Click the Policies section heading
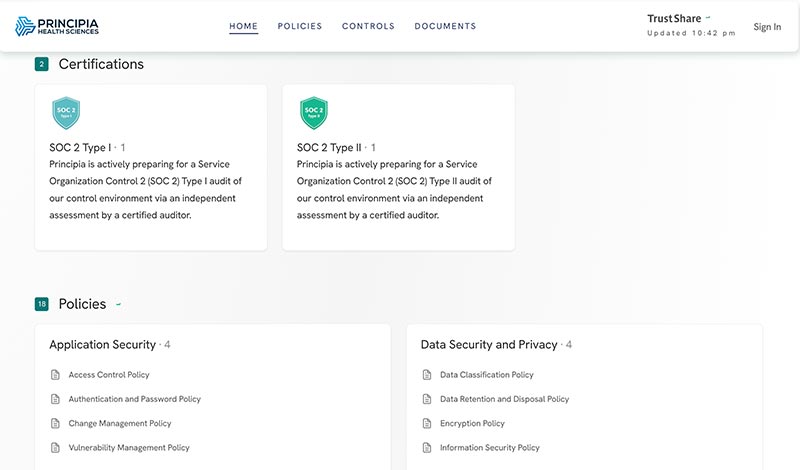 coord(82,304)
